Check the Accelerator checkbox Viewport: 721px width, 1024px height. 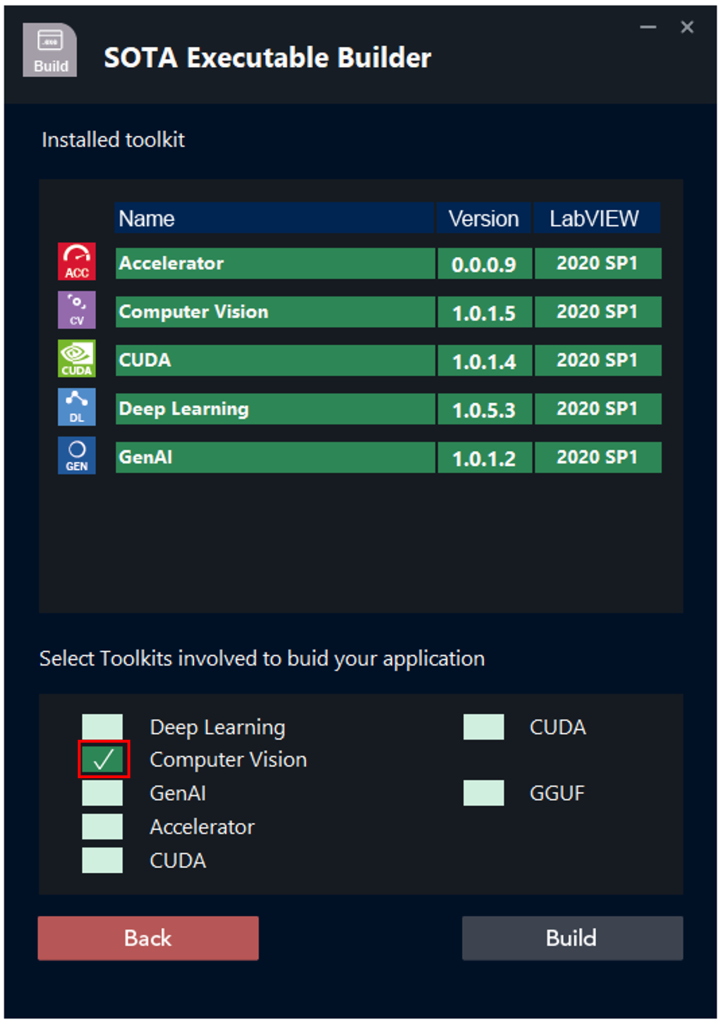(x=103, y=827)
